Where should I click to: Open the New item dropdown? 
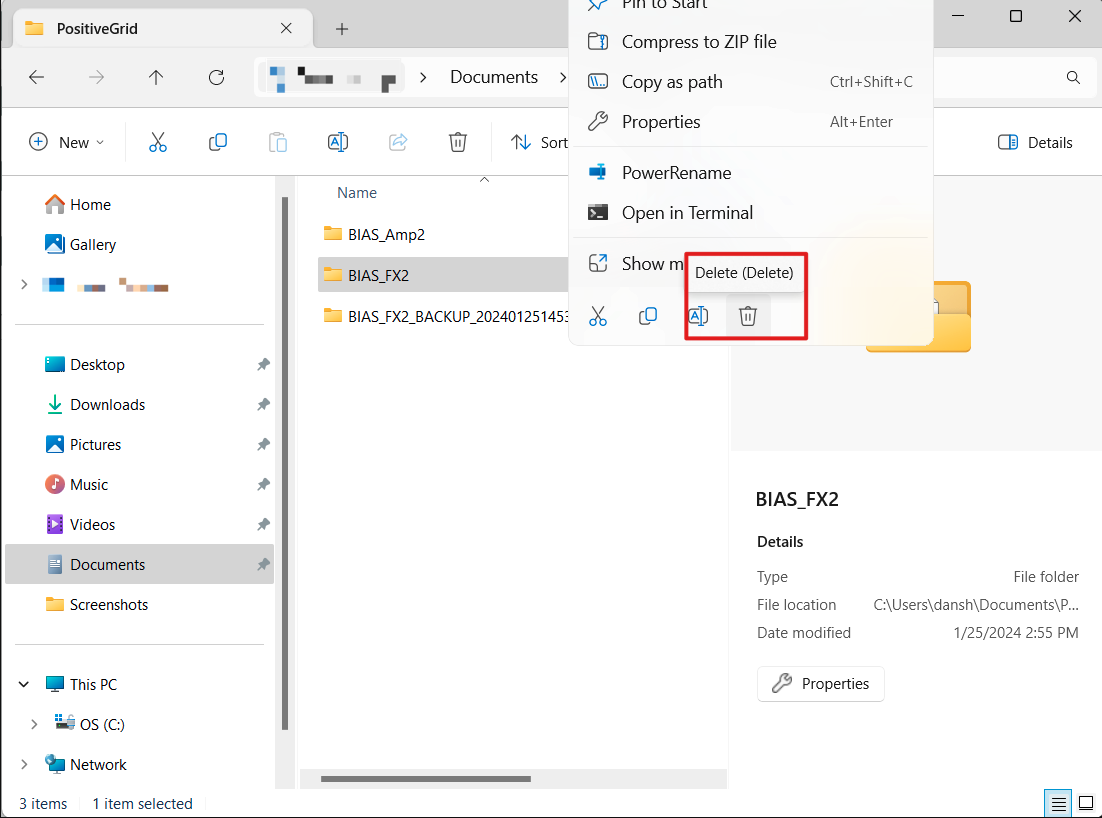[67, 142]
